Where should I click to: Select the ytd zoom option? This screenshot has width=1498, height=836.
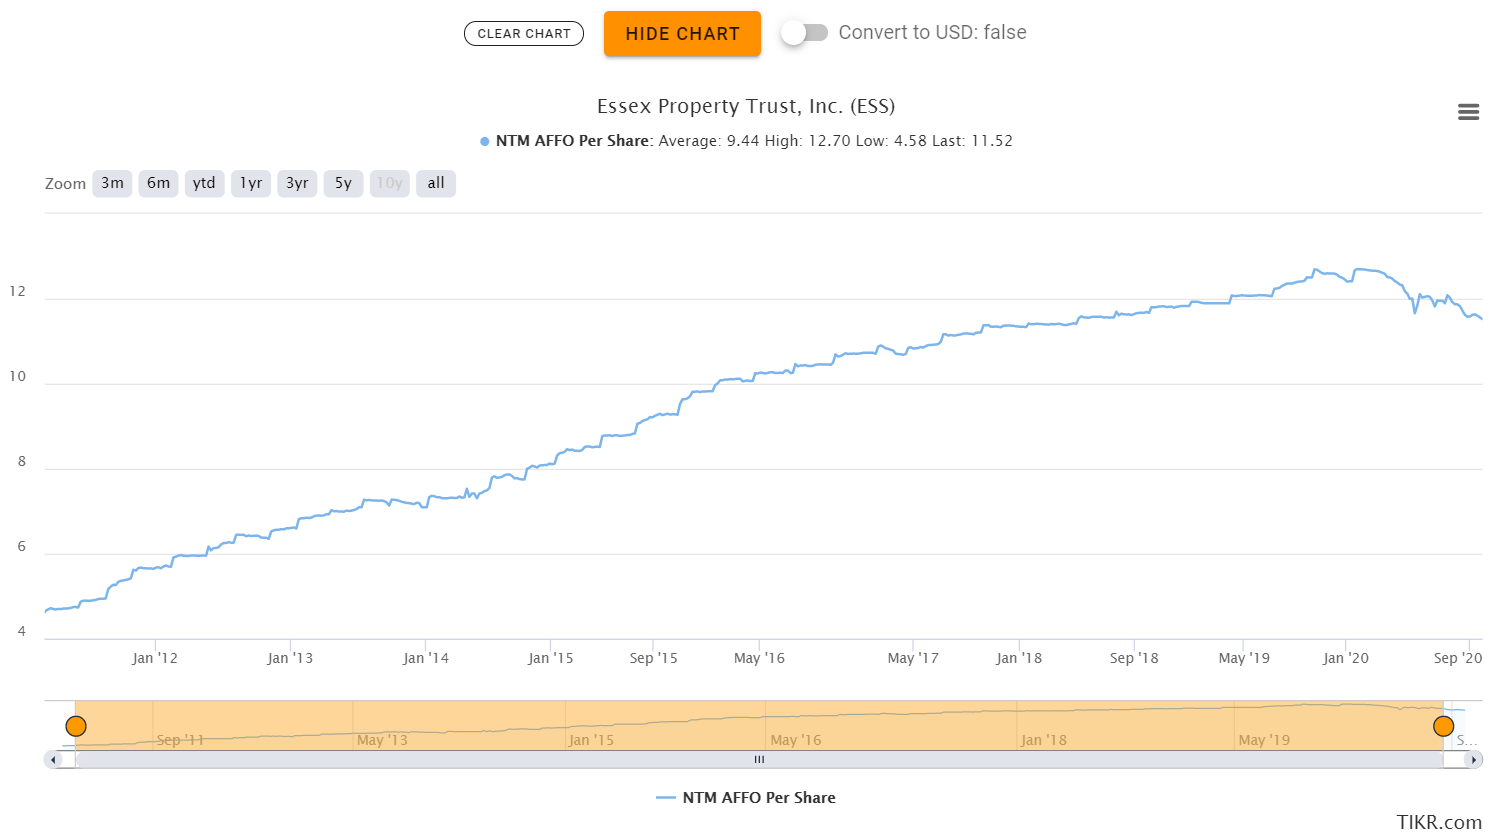pyautogui.click(x=204, y=183)
